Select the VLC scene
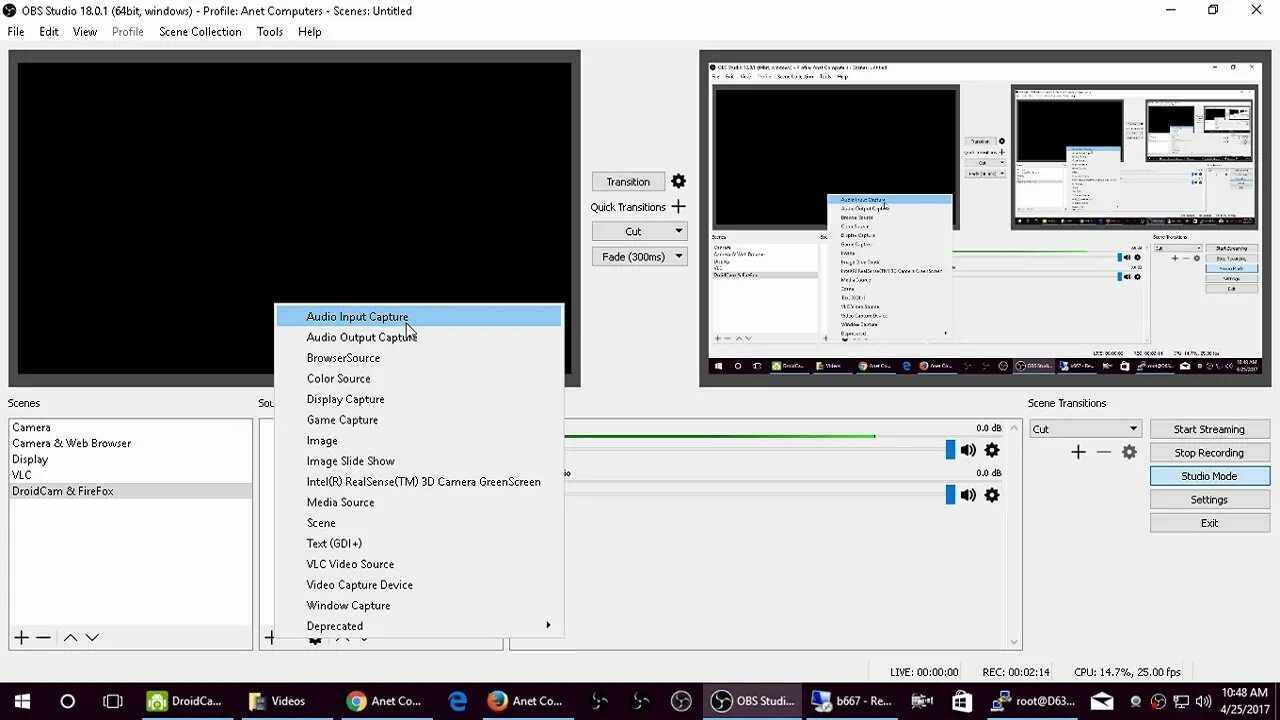Screen dimensions: 1280x720 pyautogui.click(x=130, y=475)
